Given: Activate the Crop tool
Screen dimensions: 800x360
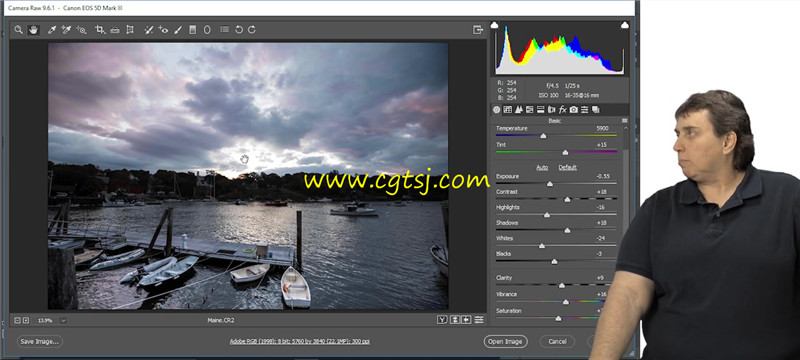Looking at the screenshot, I should [99, 30].
